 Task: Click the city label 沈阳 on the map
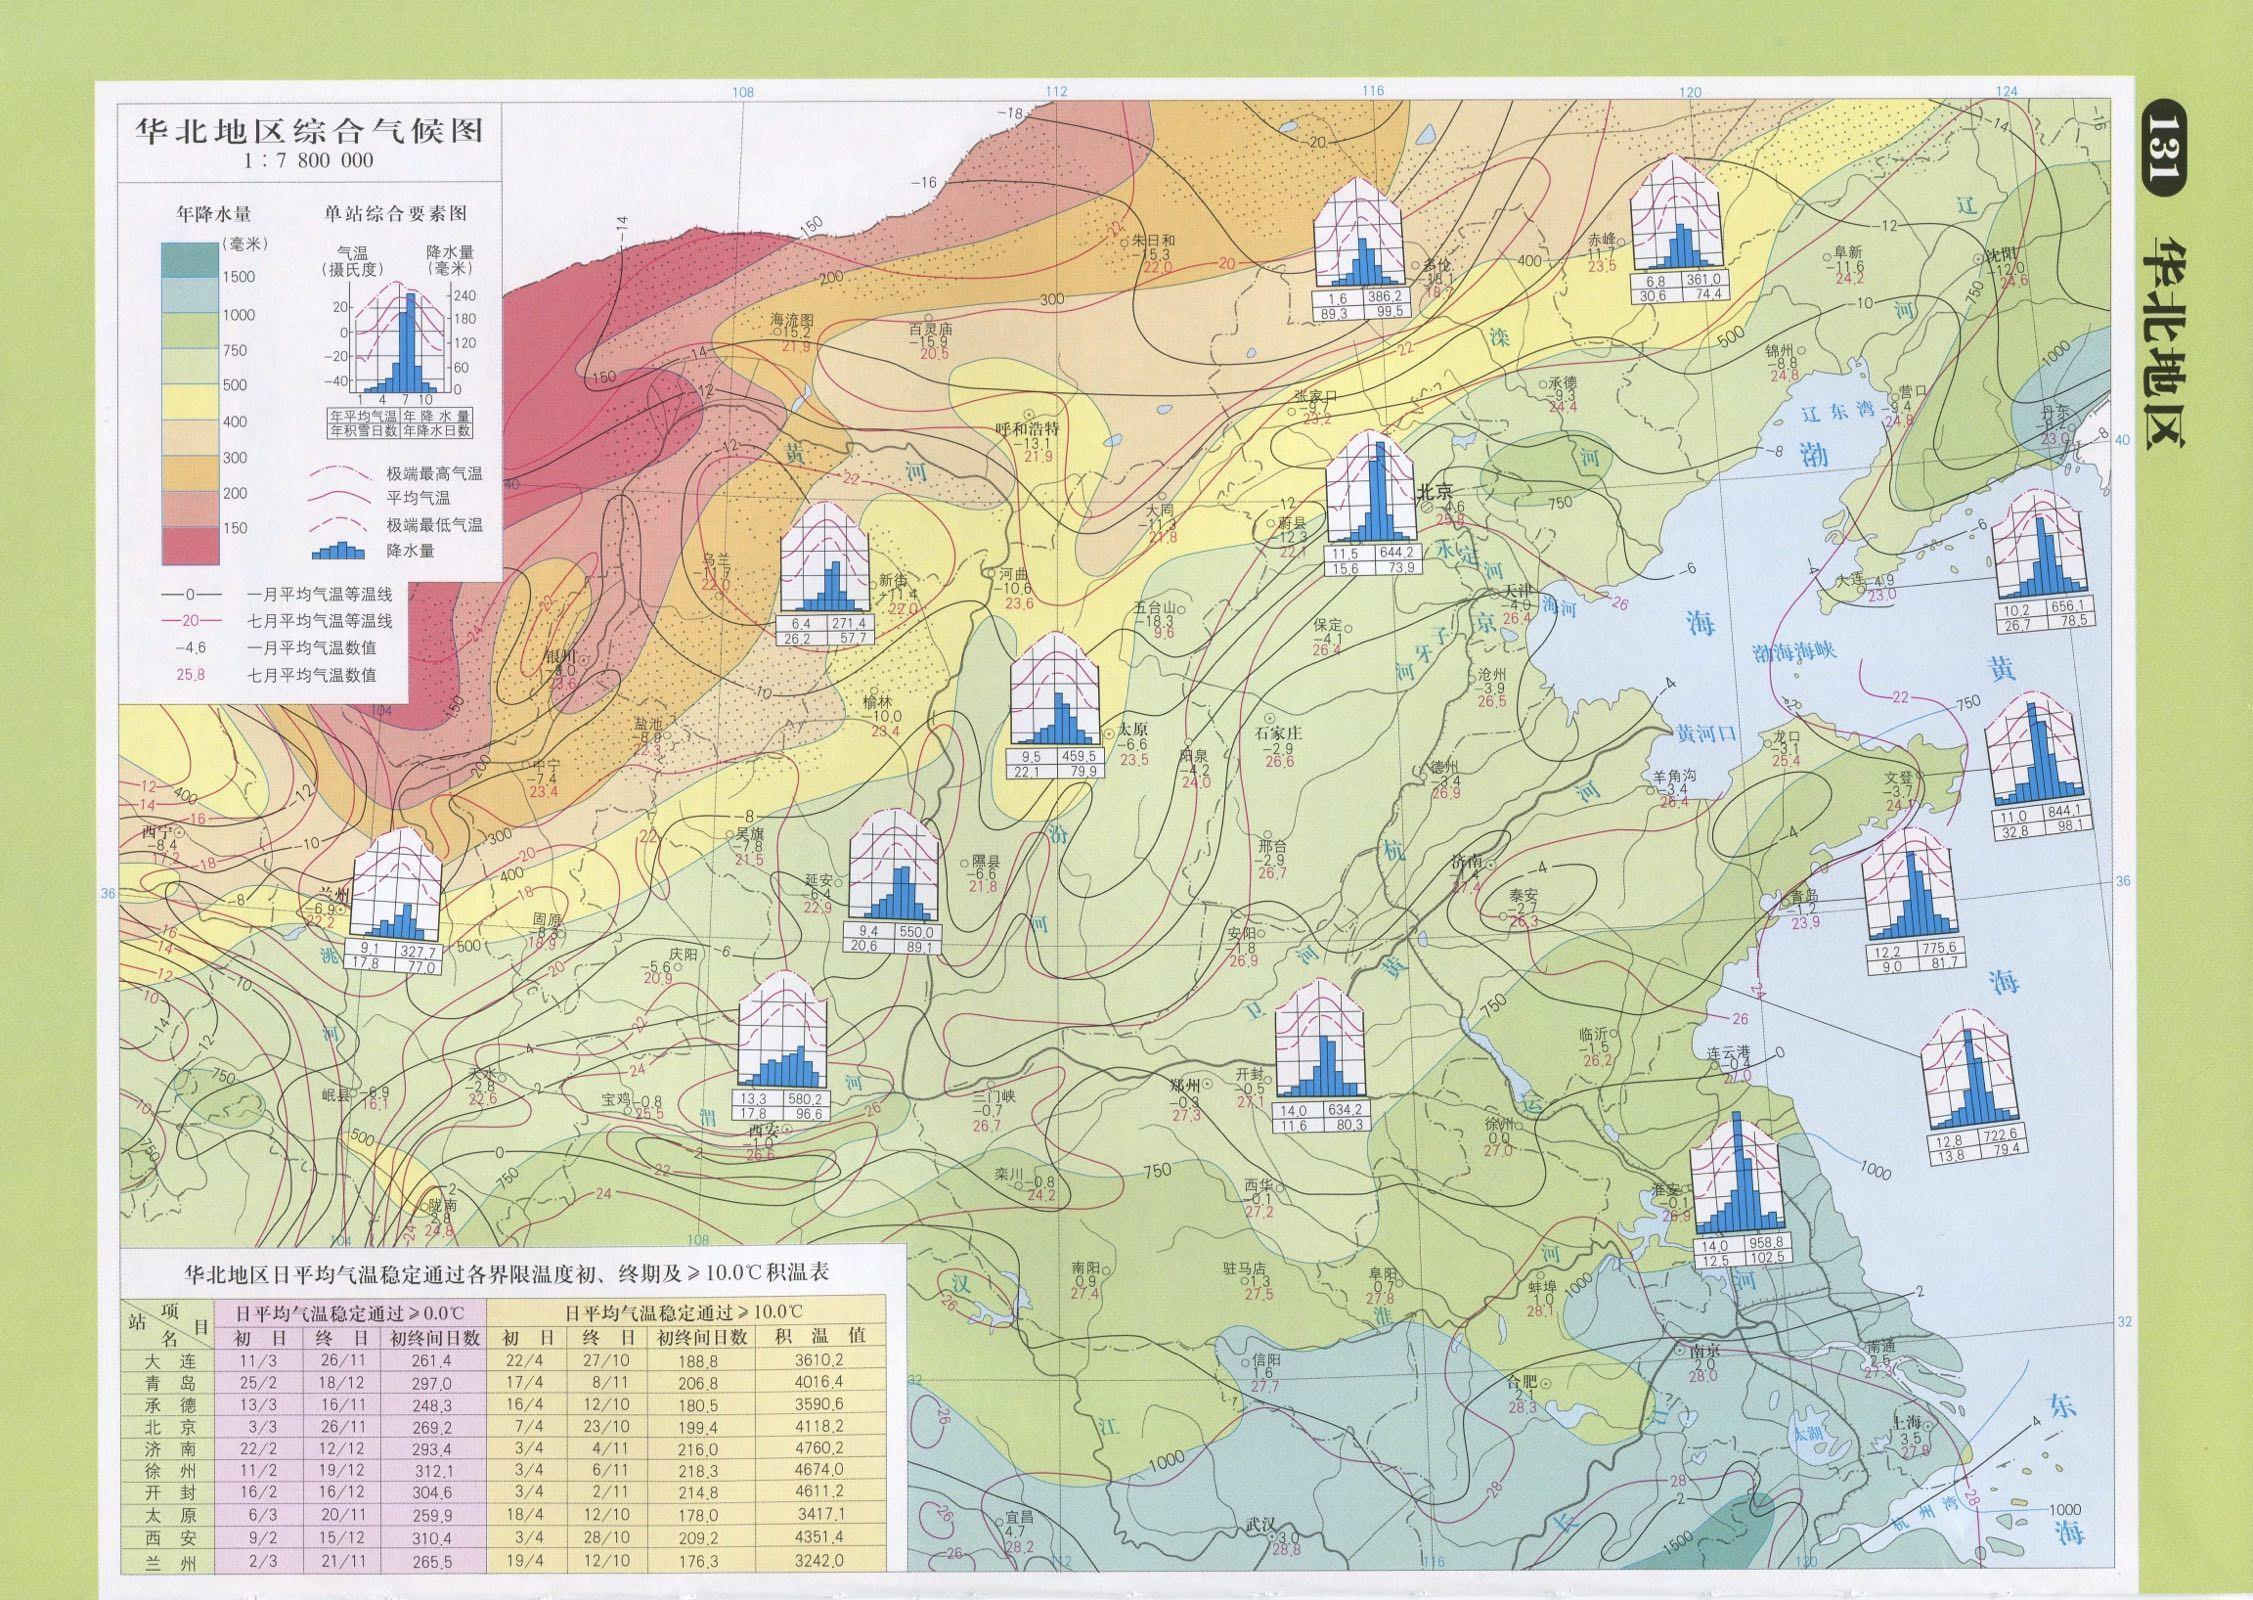[x=2003, y=255]
